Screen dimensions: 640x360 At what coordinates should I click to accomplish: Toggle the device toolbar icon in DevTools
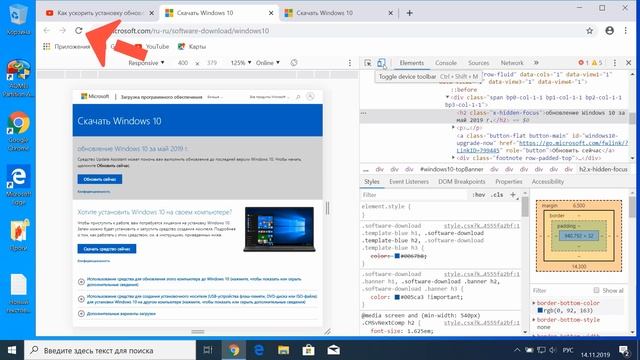click(381, 63)
